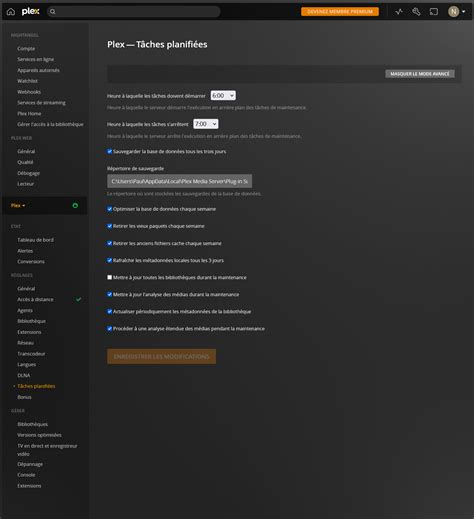The width and height of the screenshot is (474, 519).
Task: Toggle Actualiser périodiquement les métadonnées checkbox
Action: [x=110, y=311]
